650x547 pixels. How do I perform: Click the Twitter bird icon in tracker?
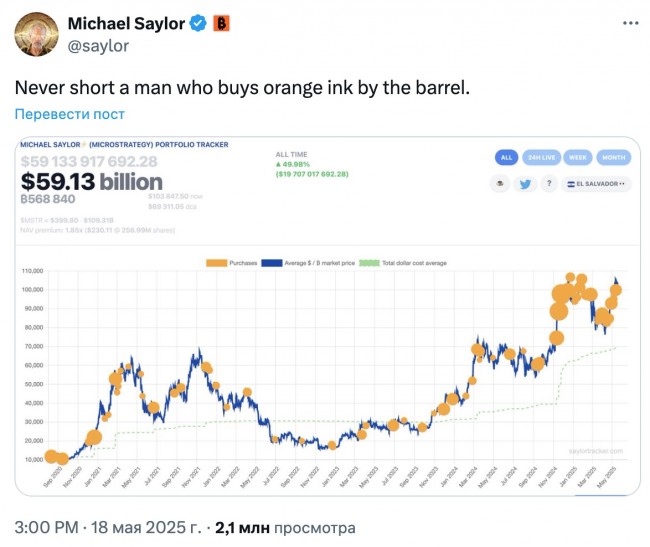click(x=525, y=184)
